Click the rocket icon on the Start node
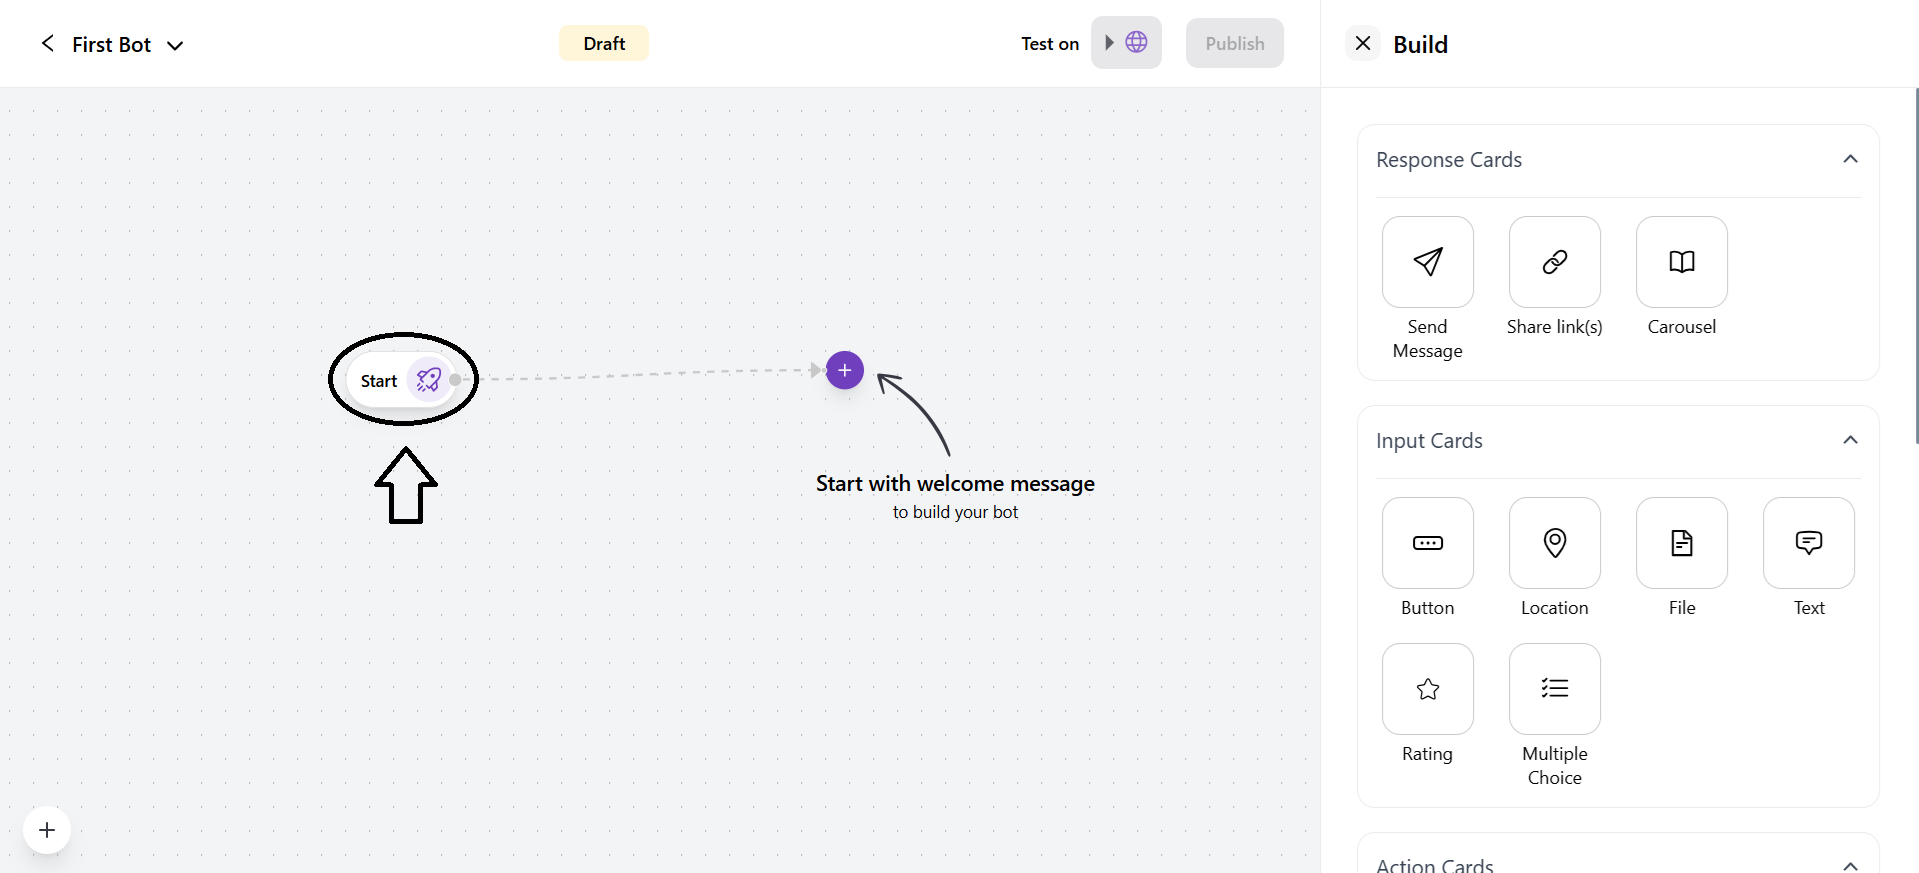 pyautogui.click(x=429, y=380)
